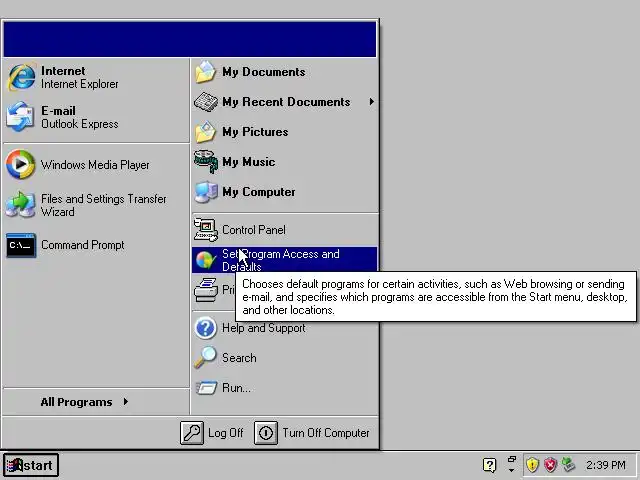This screenshot has height=480, width=640.
Task: Click the Internet Explorer subtitle text
Action: [x=80, y=84]
